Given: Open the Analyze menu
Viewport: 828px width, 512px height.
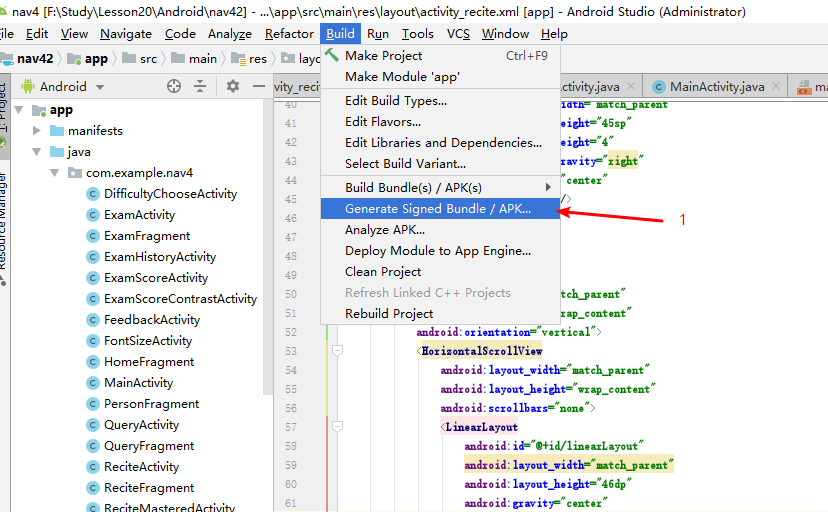Looking at the screenshot, I should [230, 34].
